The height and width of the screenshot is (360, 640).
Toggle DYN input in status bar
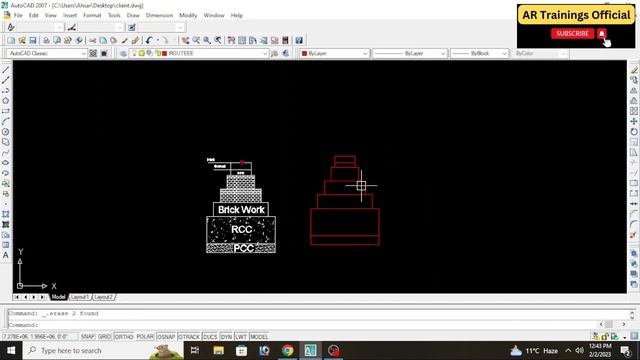226,337
